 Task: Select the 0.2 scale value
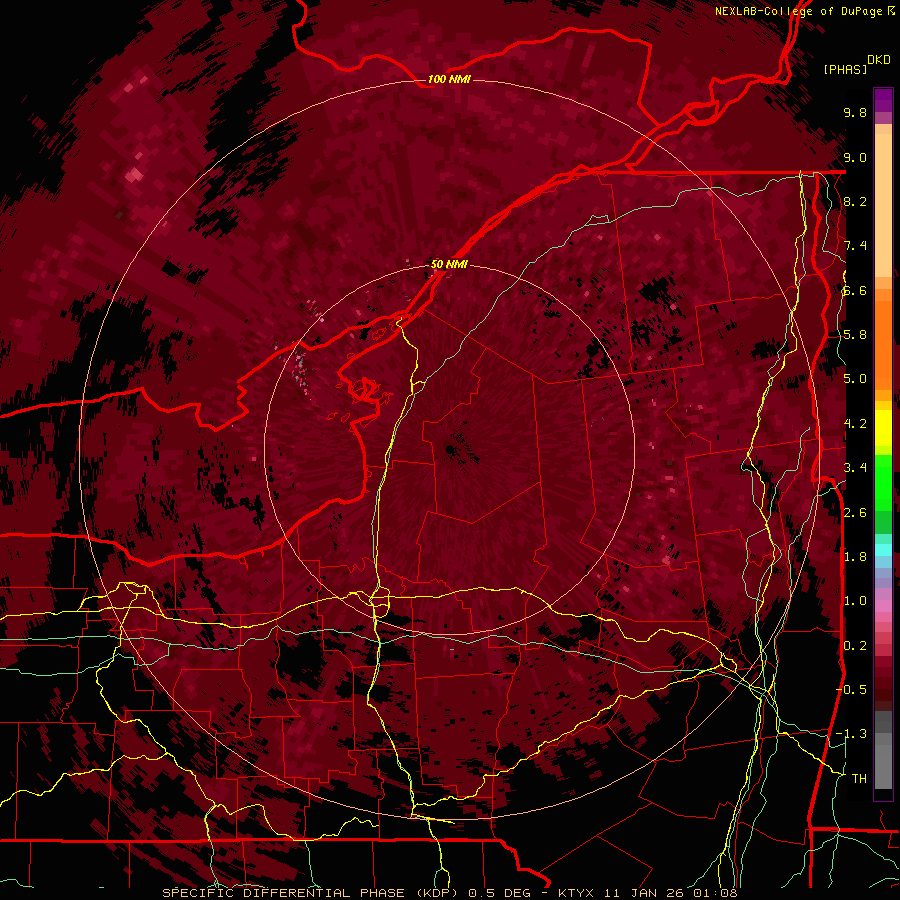coord(855,646)
